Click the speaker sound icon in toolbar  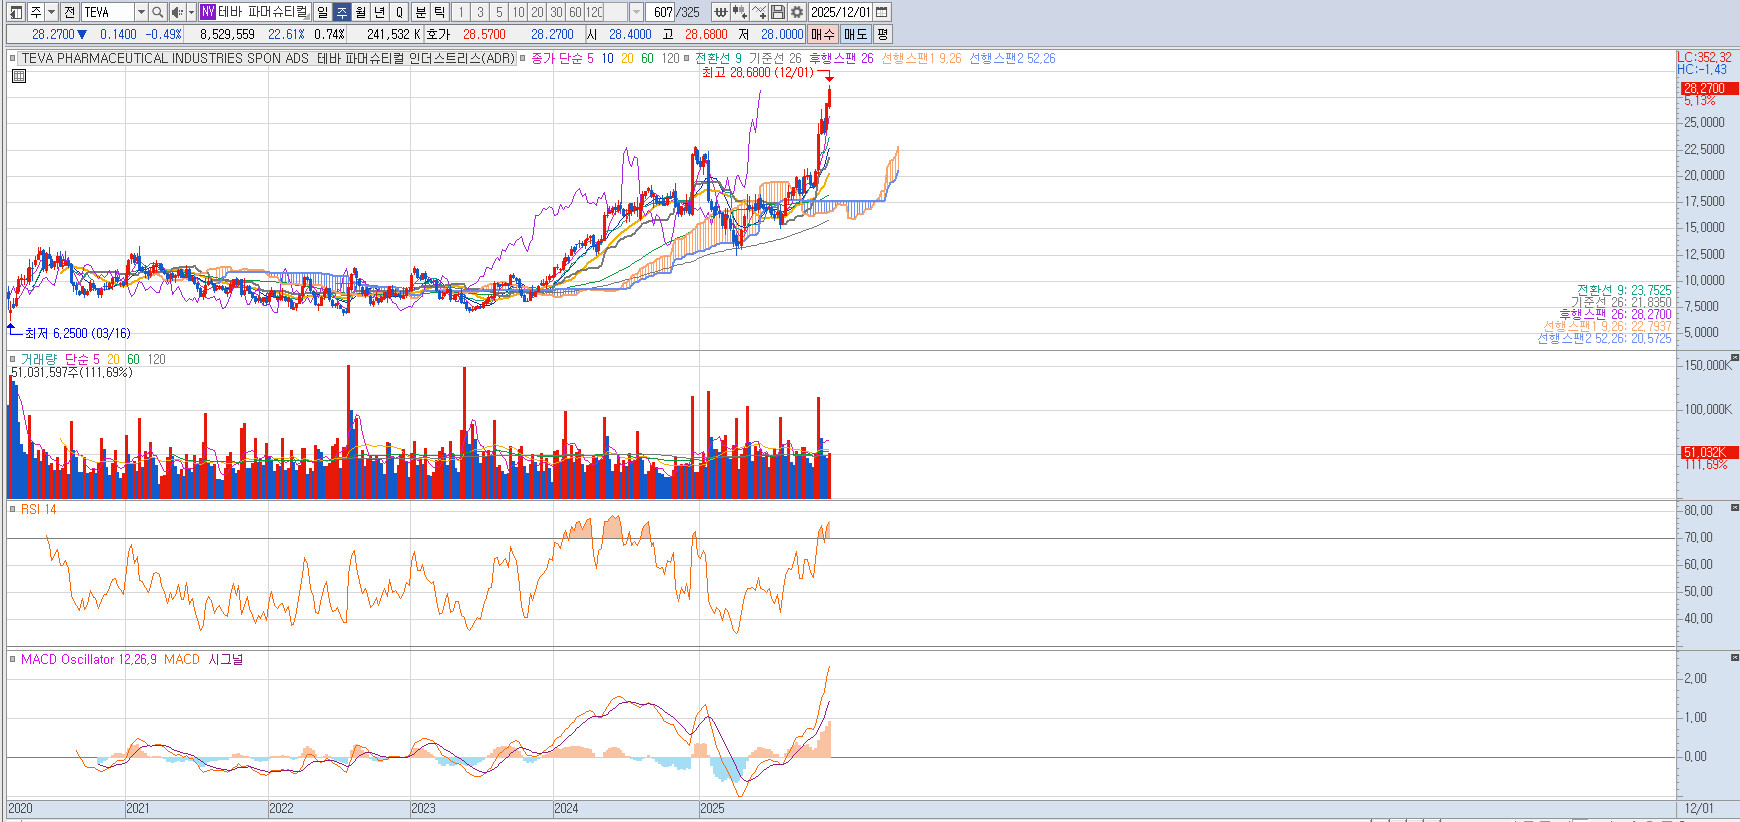click(176, 12)
